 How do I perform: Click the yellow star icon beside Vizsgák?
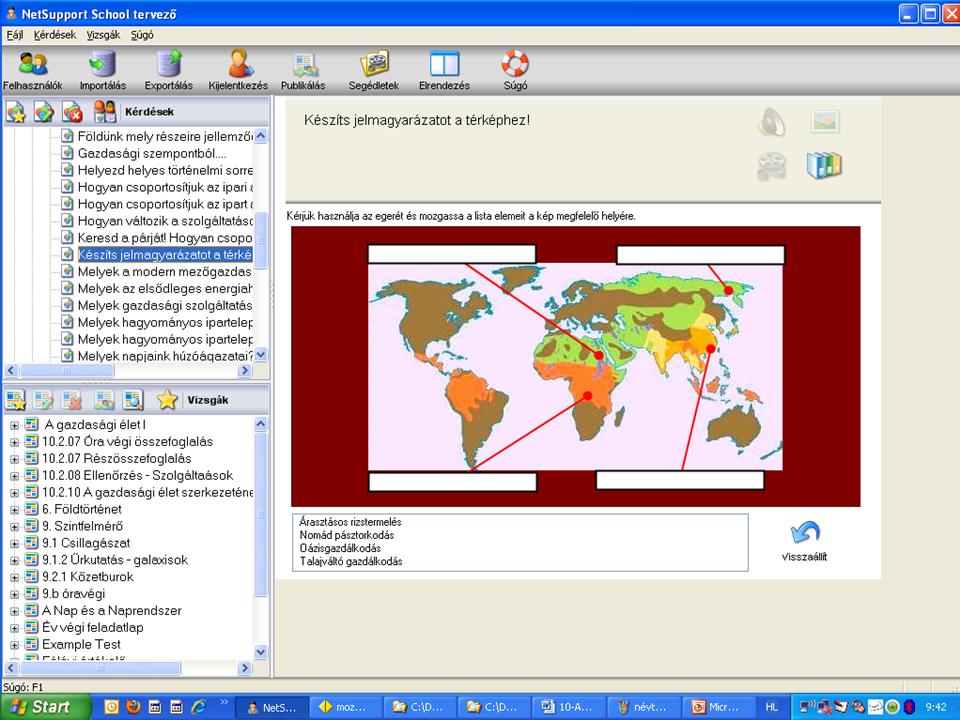(x=167, y=400)
